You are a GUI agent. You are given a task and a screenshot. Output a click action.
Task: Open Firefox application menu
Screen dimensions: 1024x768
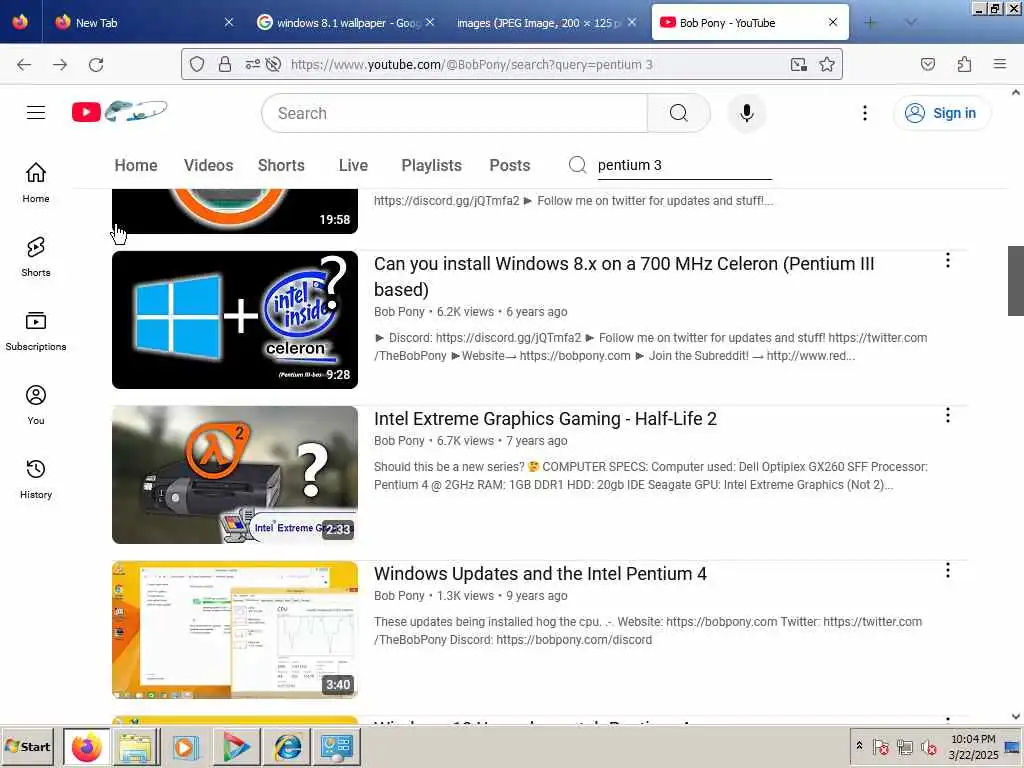pyautogui.click(x=1000, y=64)
